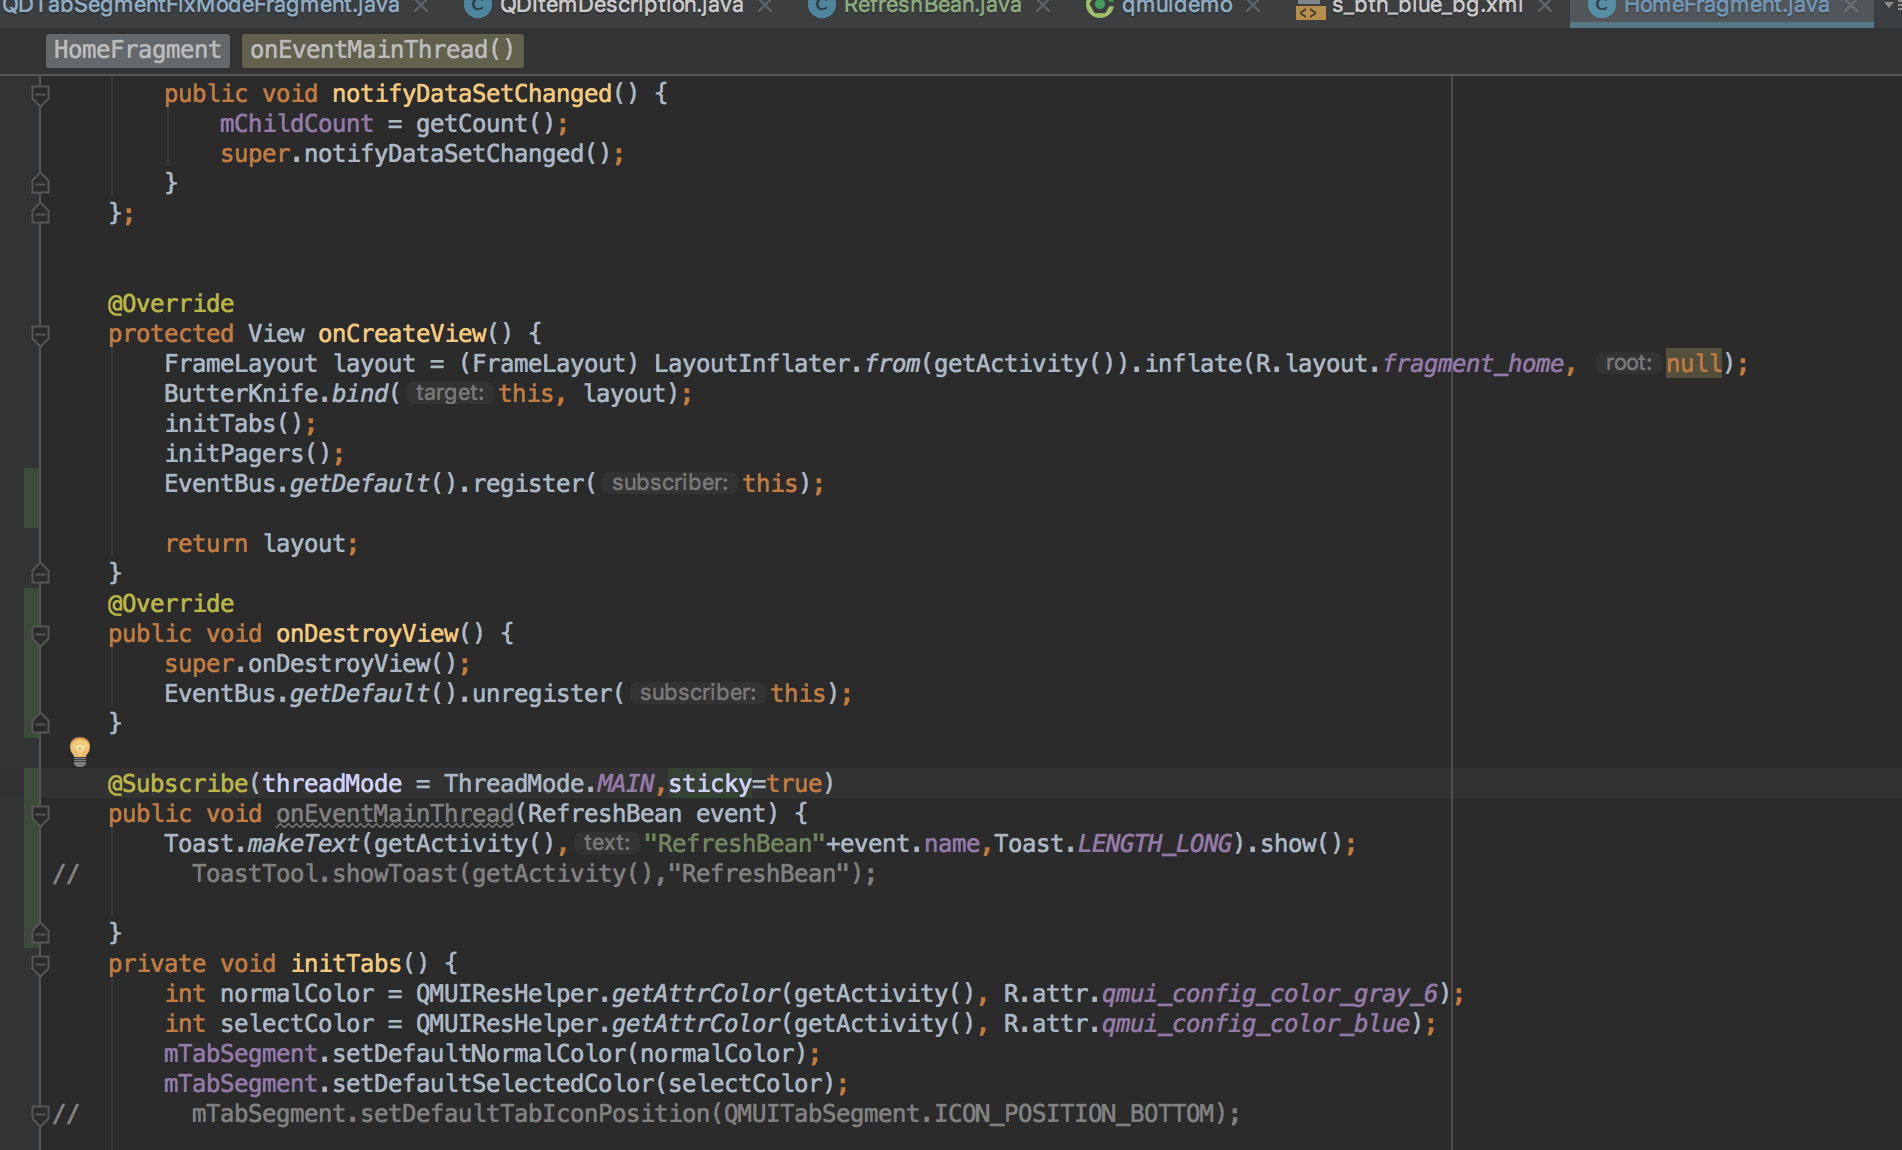This screenshot has width=1902, height=1150.
Task: Click fold end marker above private void initTabs
Action: click(x=41, y=933)
